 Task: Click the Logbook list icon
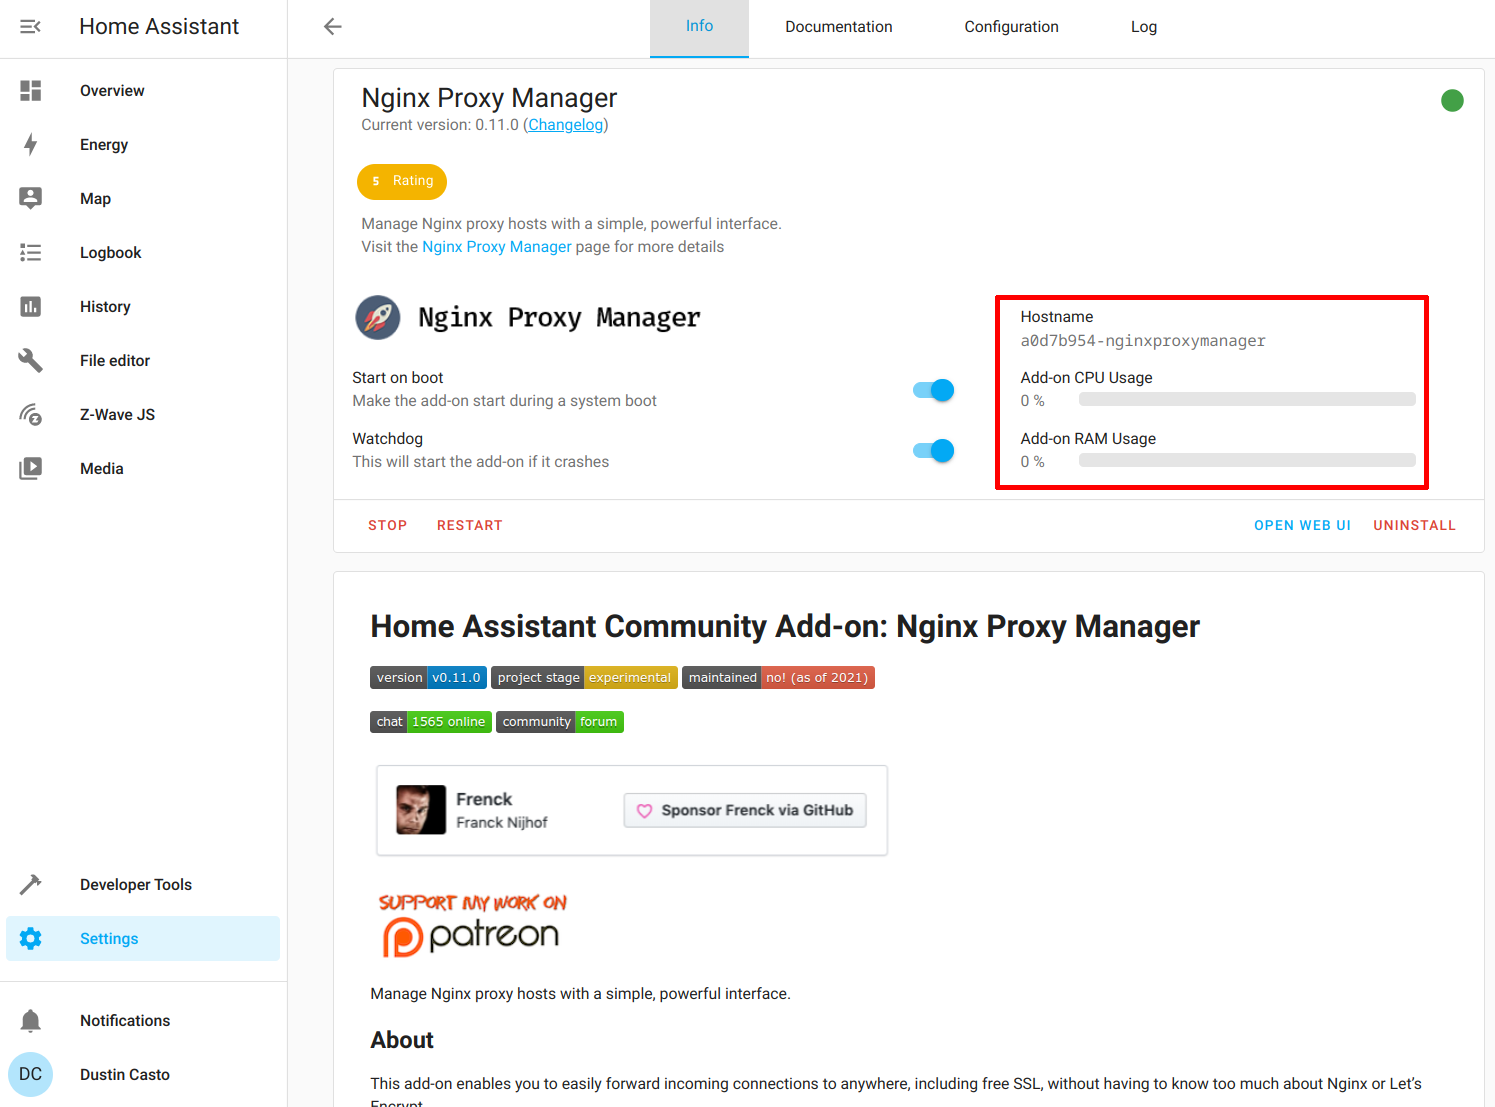pyautogui.click(x=31, y=253)
